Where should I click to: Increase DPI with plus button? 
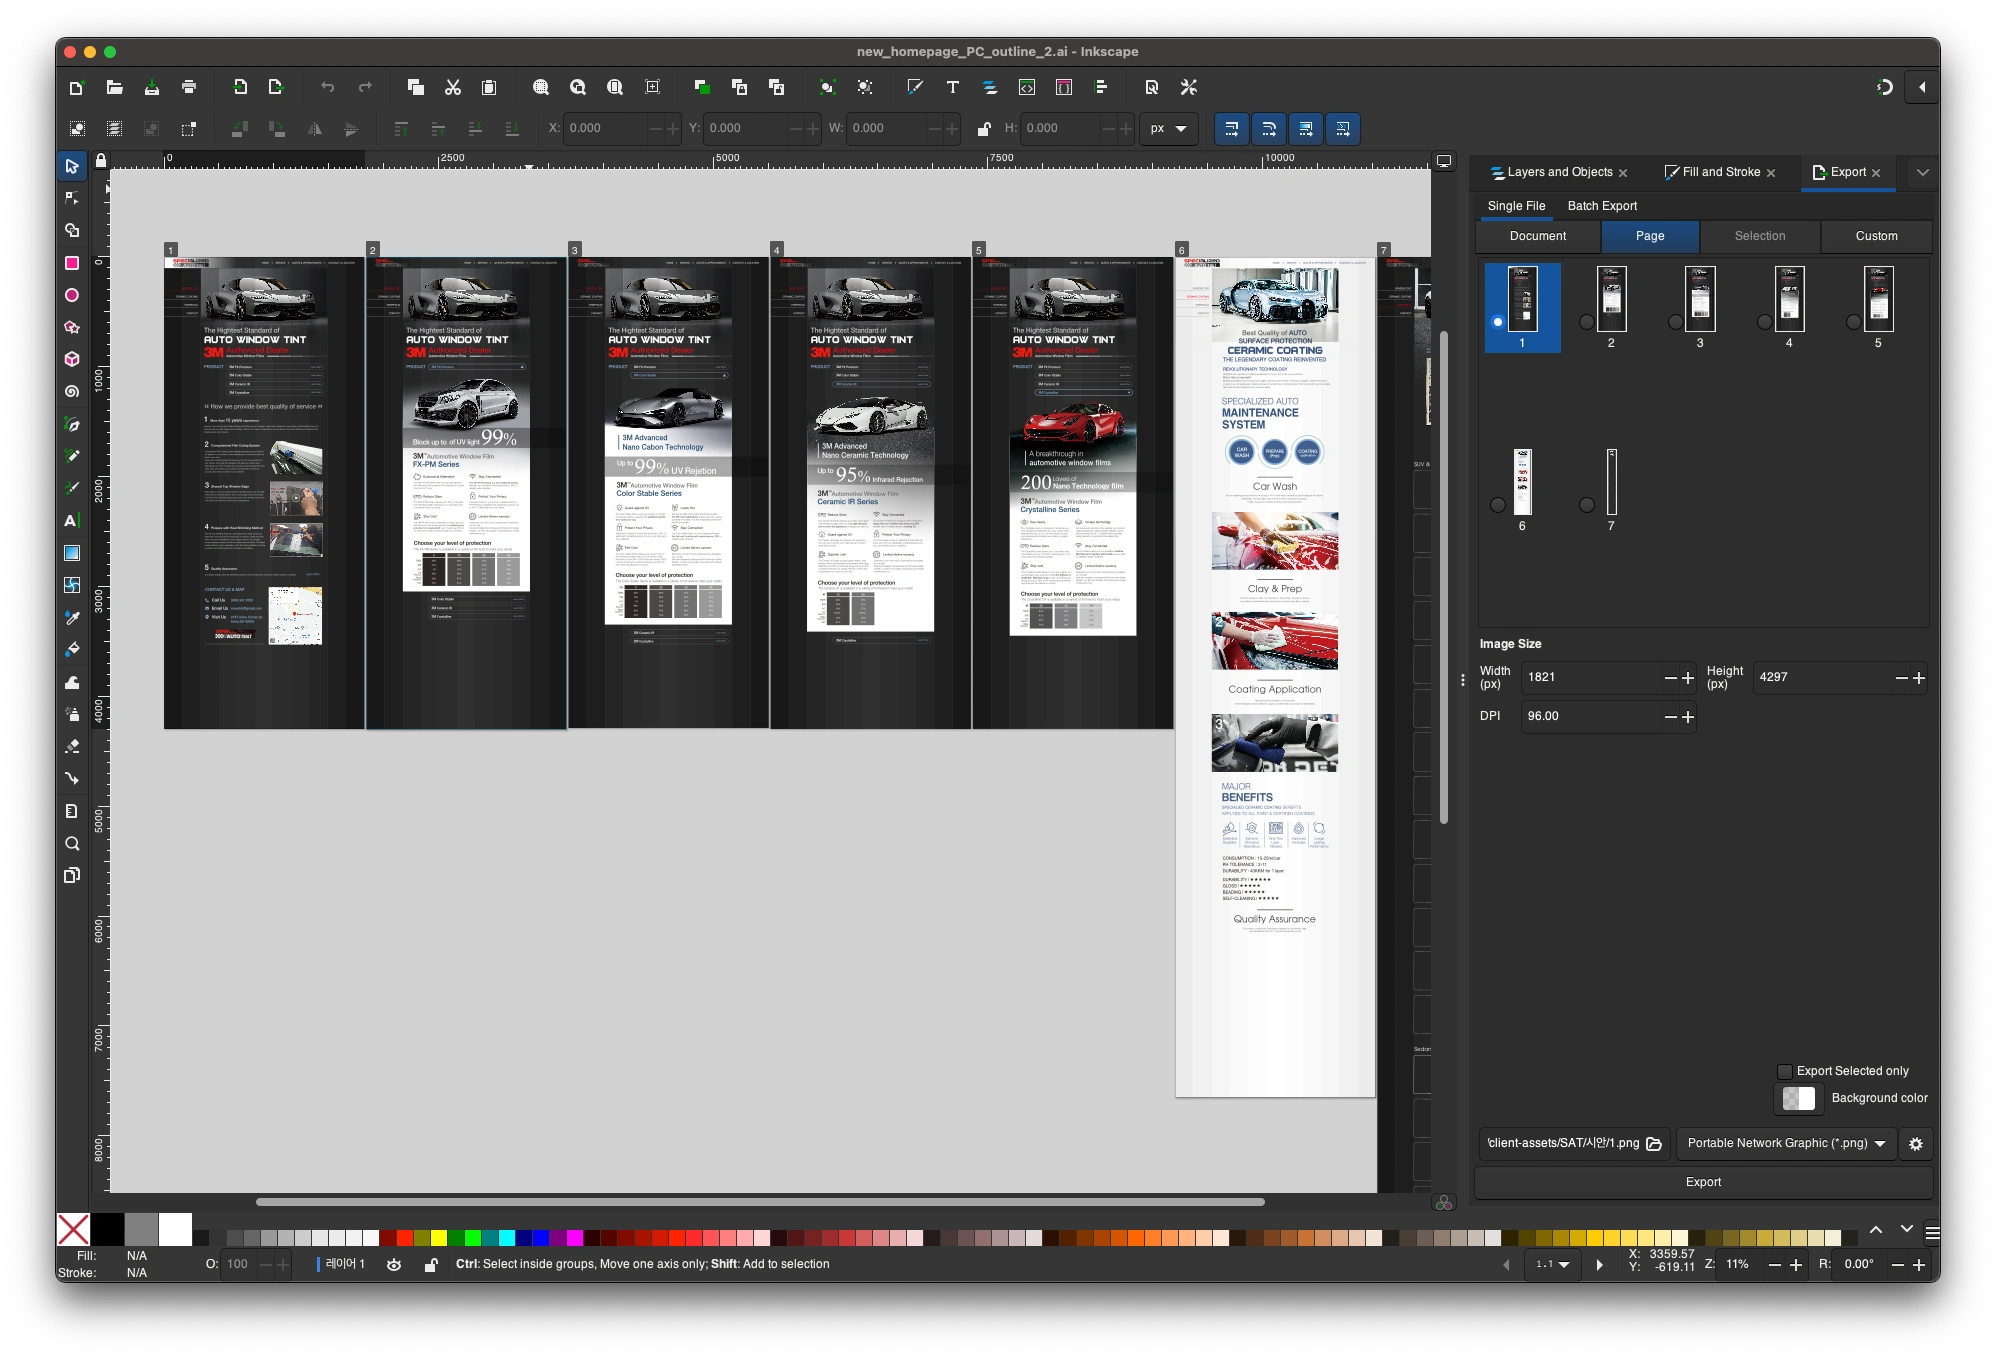(1688, 717)
